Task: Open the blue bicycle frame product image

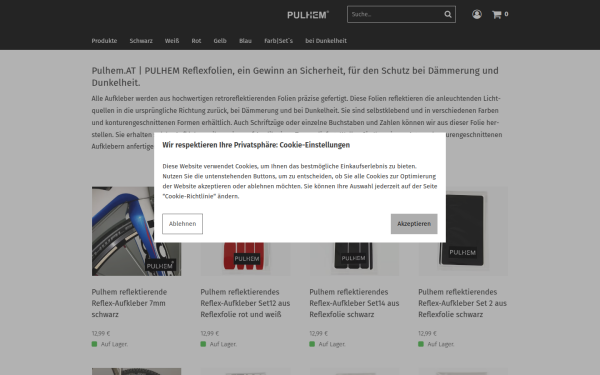Action: 136,231
